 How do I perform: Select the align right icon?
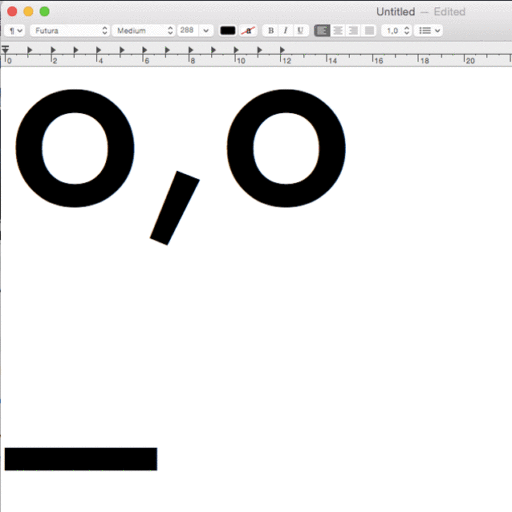click(x=353, y=31)
